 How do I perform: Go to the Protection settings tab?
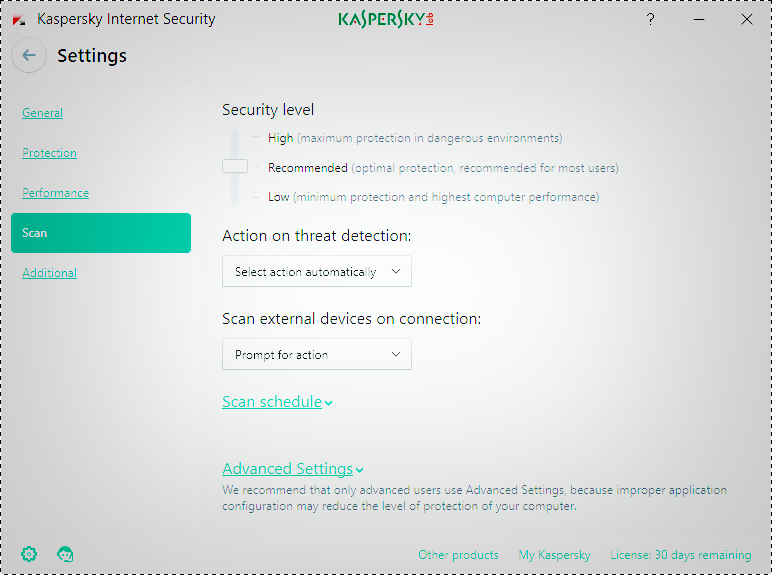(49, 153)
